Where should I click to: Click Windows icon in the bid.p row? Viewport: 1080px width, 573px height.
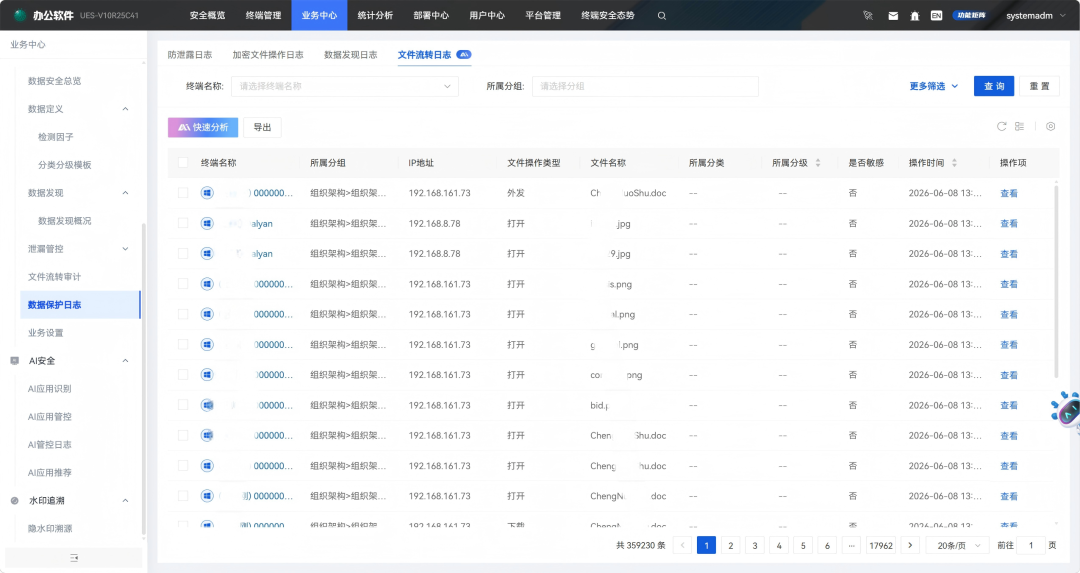[207, 405]
